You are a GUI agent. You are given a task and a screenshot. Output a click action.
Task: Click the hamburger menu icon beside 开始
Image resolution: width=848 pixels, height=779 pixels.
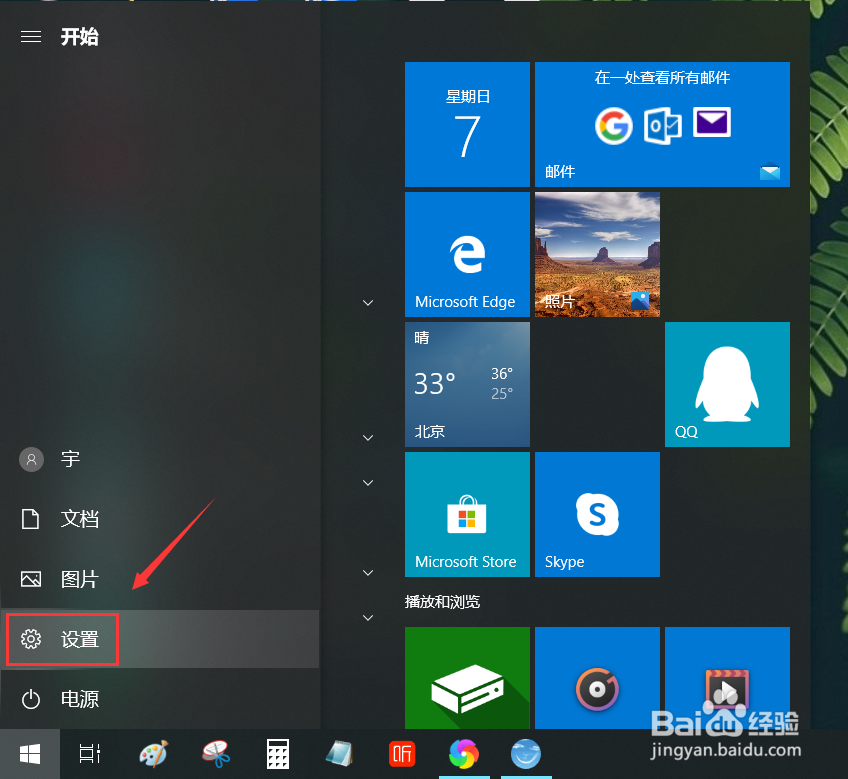(31, 36)
